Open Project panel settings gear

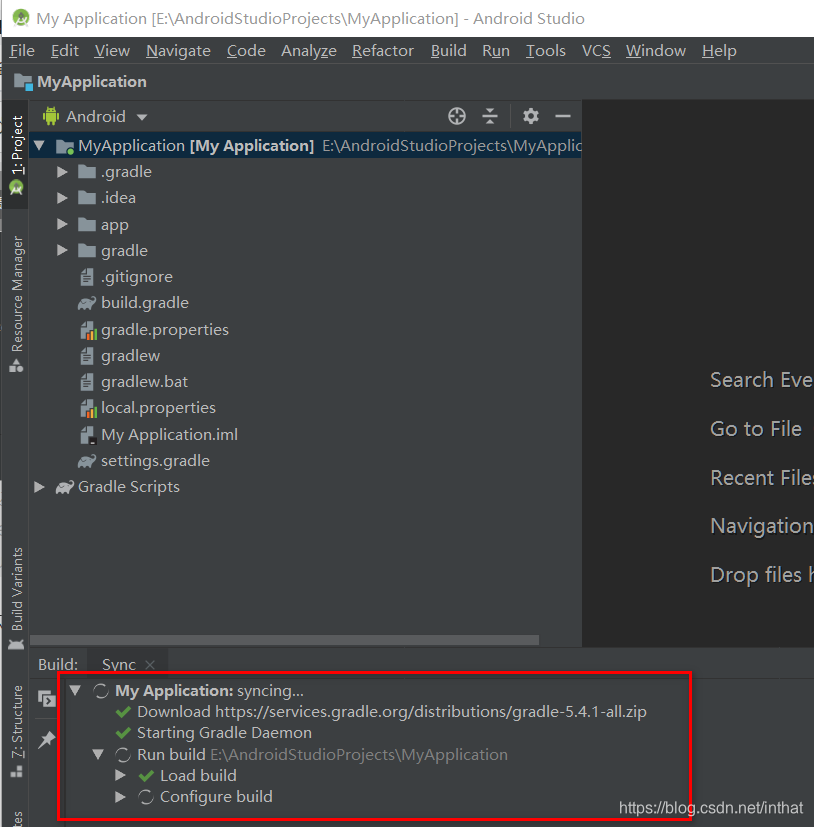tap(530, 116)
